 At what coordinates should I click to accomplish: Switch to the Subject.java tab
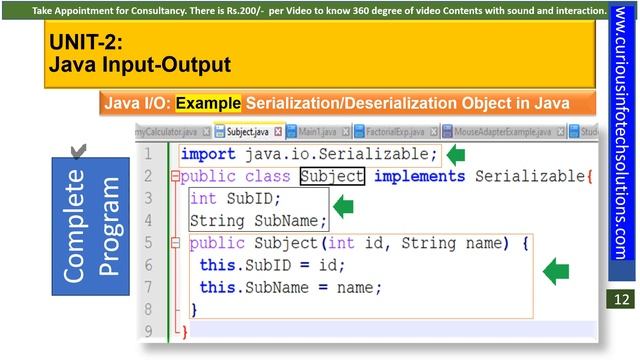[248, 132]
